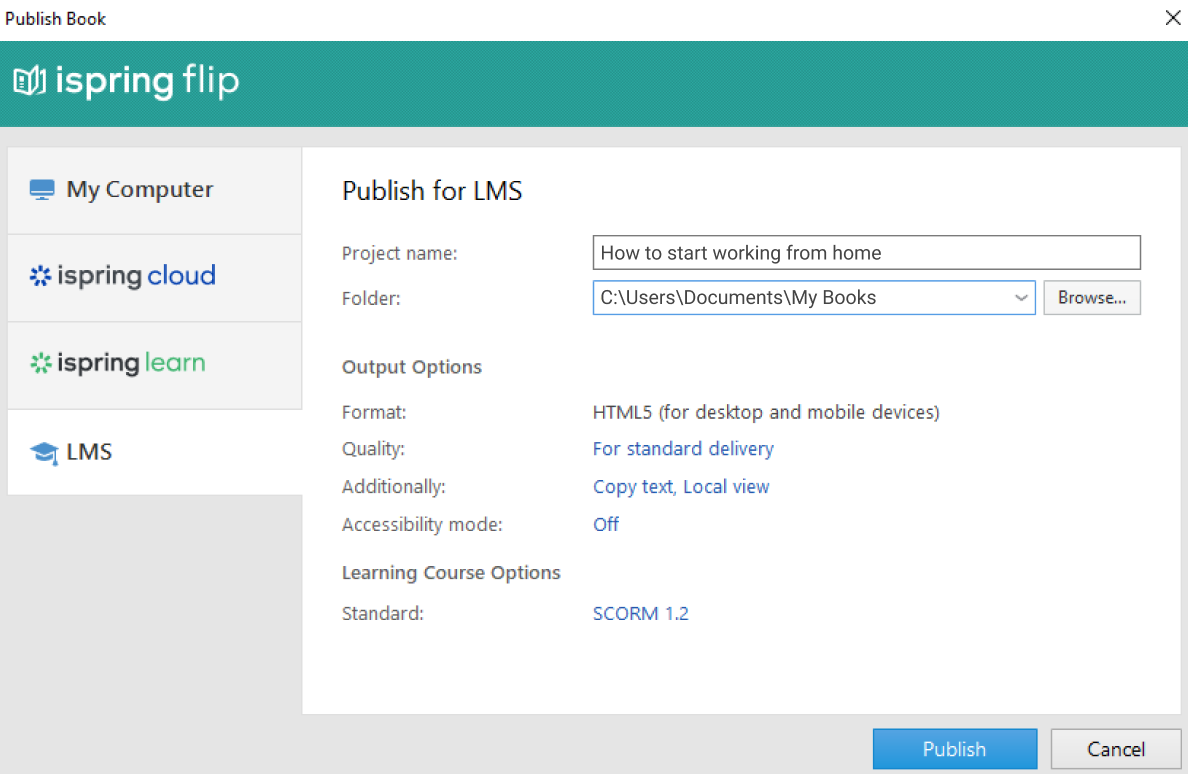This screenshot has width=1188, height=774.
Task: Change the Standard from SCORM 1.2
Action: [x=641, y=613]
